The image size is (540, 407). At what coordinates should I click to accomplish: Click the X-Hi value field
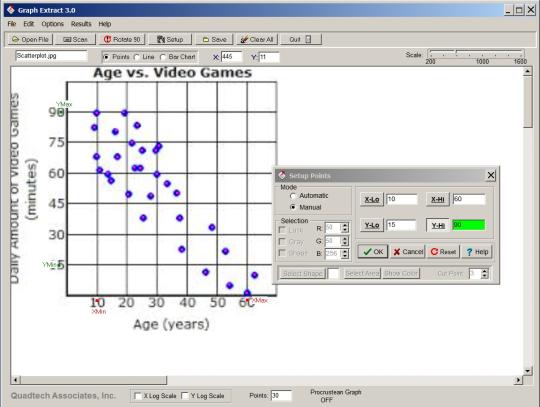coord(469,199)
